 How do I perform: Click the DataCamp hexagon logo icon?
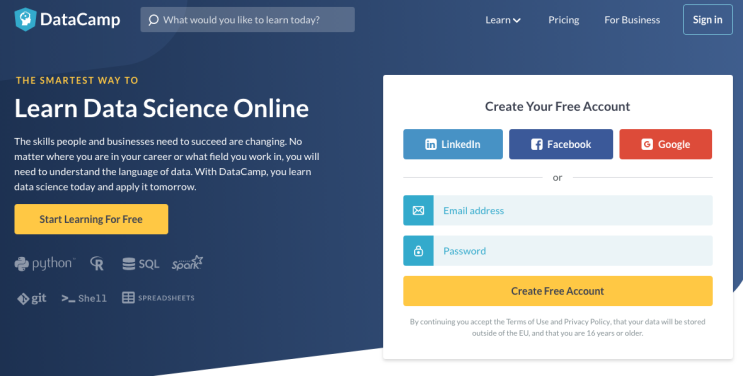click(x=25, y=19)
